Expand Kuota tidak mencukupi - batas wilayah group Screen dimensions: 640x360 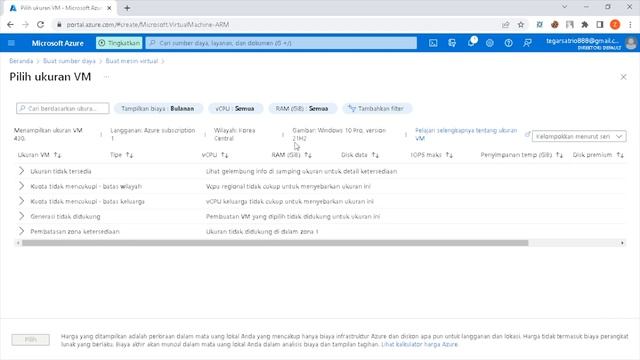point(21,186)
